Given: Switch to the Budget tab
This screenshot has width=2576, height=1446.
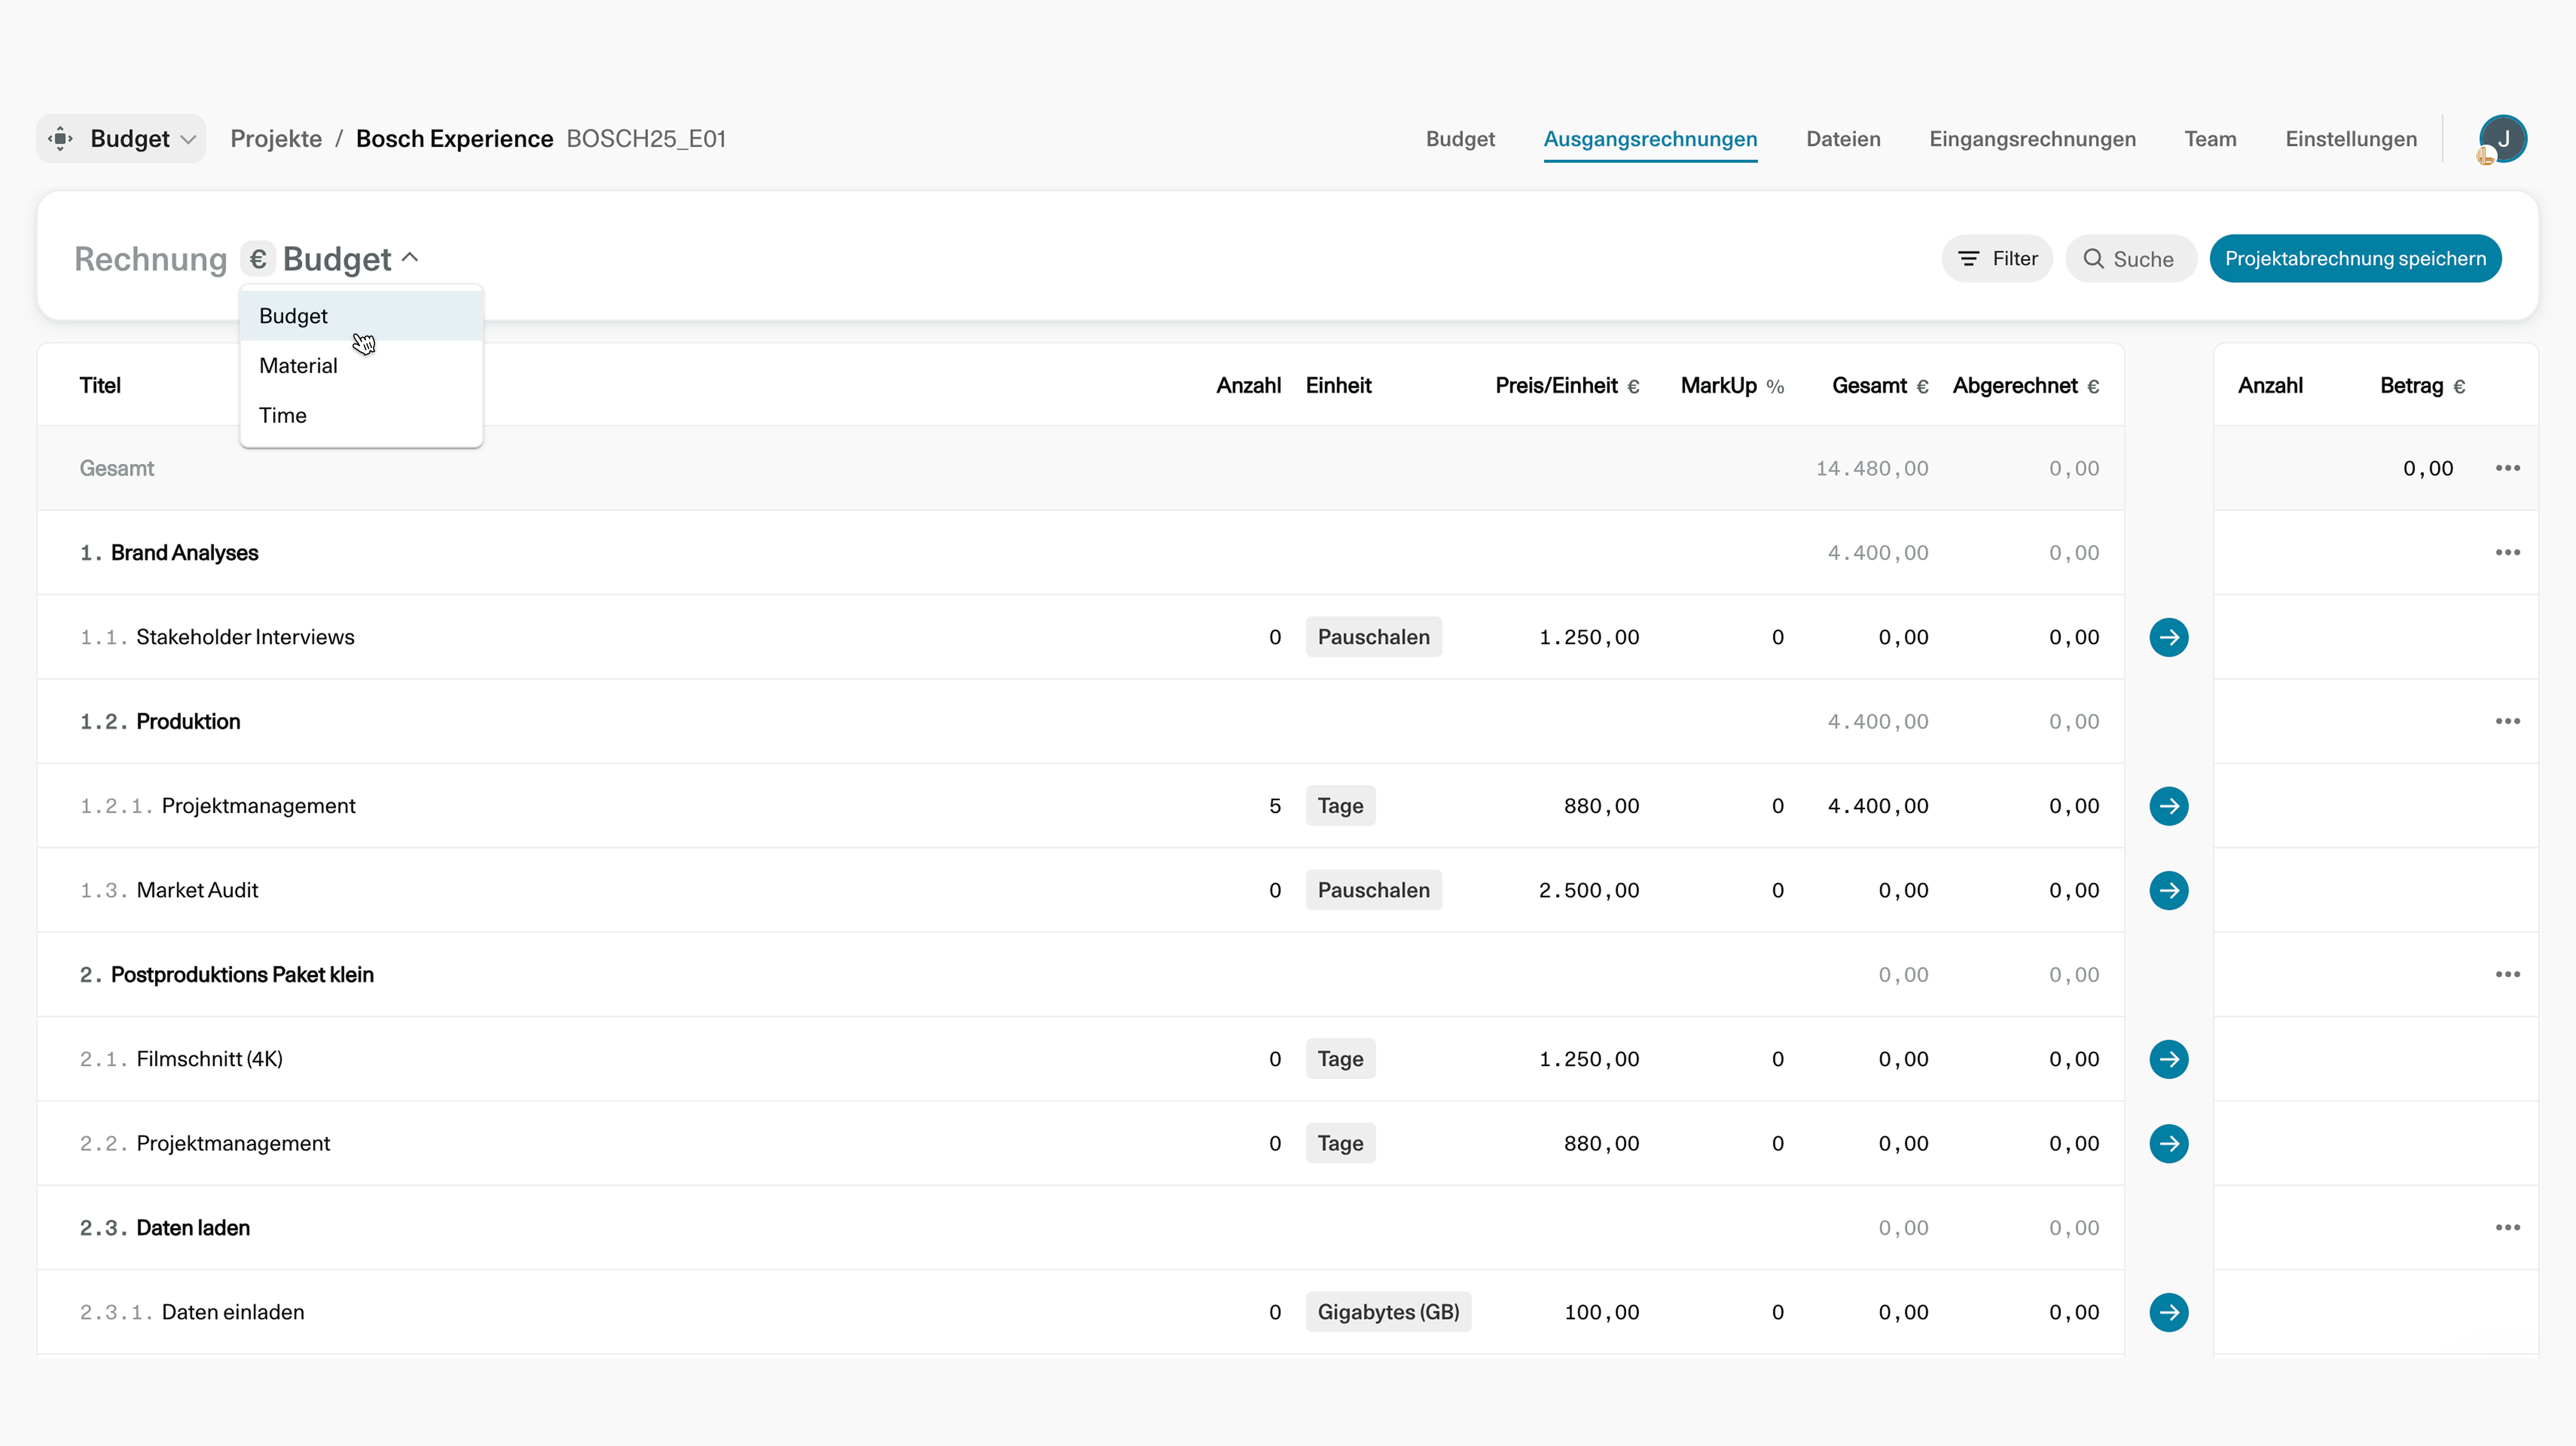Looking at the screenshot, I should 1460,139.
